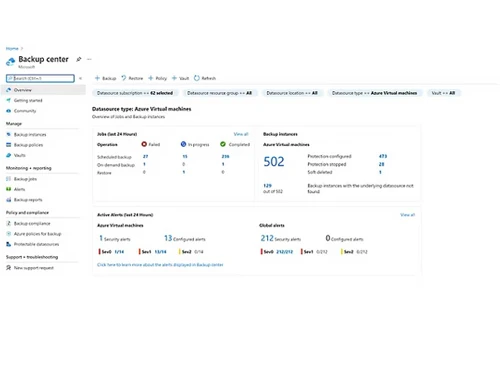This screenshot has width=500, height=375.
Task: Click the Protectable datasources icon
Action: coord(9,244)
